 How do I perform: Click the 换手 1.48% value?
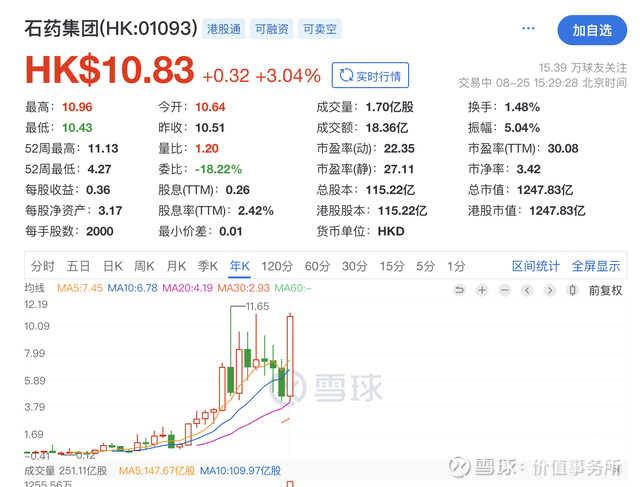522,107
